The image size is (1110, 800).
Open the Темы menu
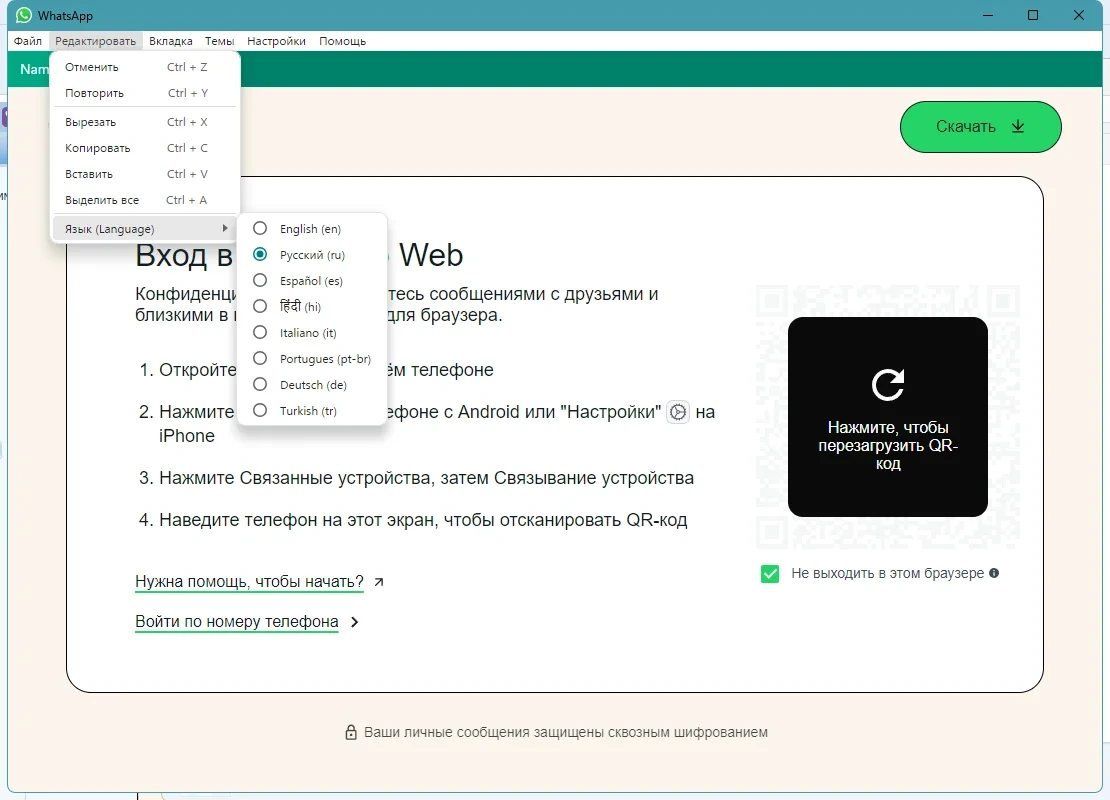click(x=219, y=41)
